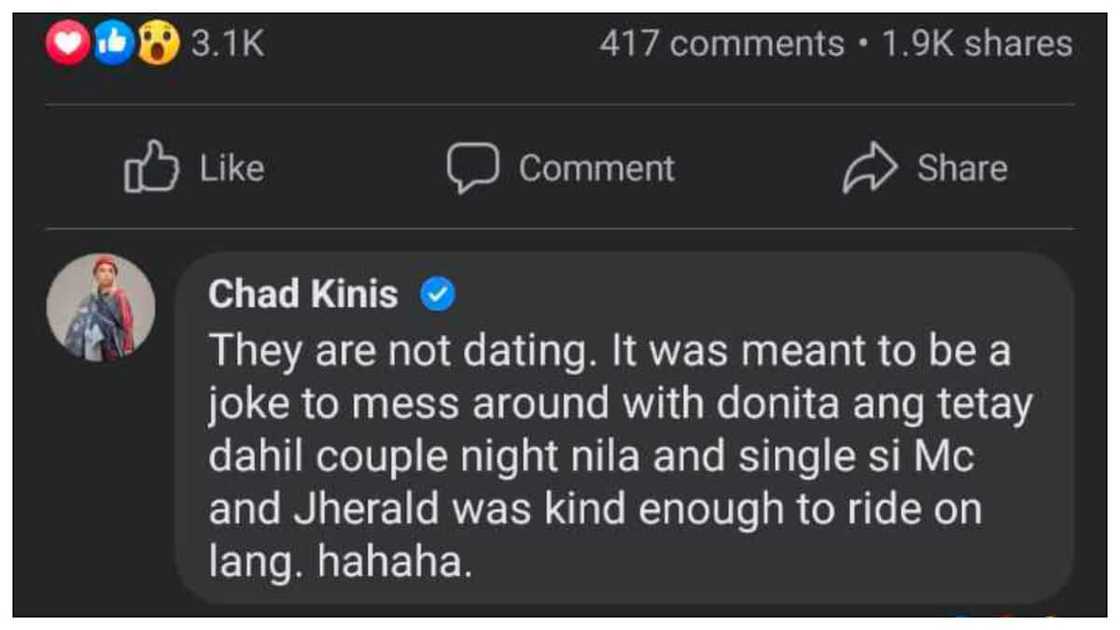Click the blue thumbs-up reaction icon
The height and width of the screenshot is (630, 1120).
[113, 44]
